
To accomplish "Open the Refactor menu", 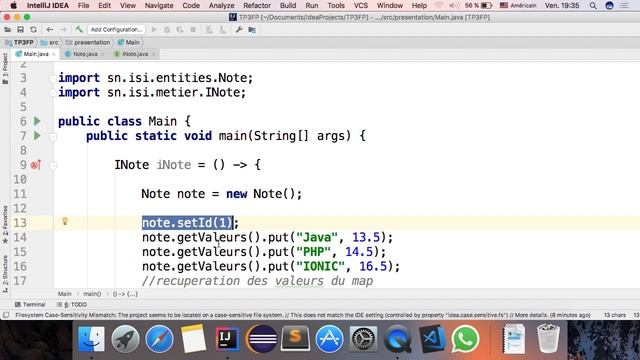I will coord(257,6).
